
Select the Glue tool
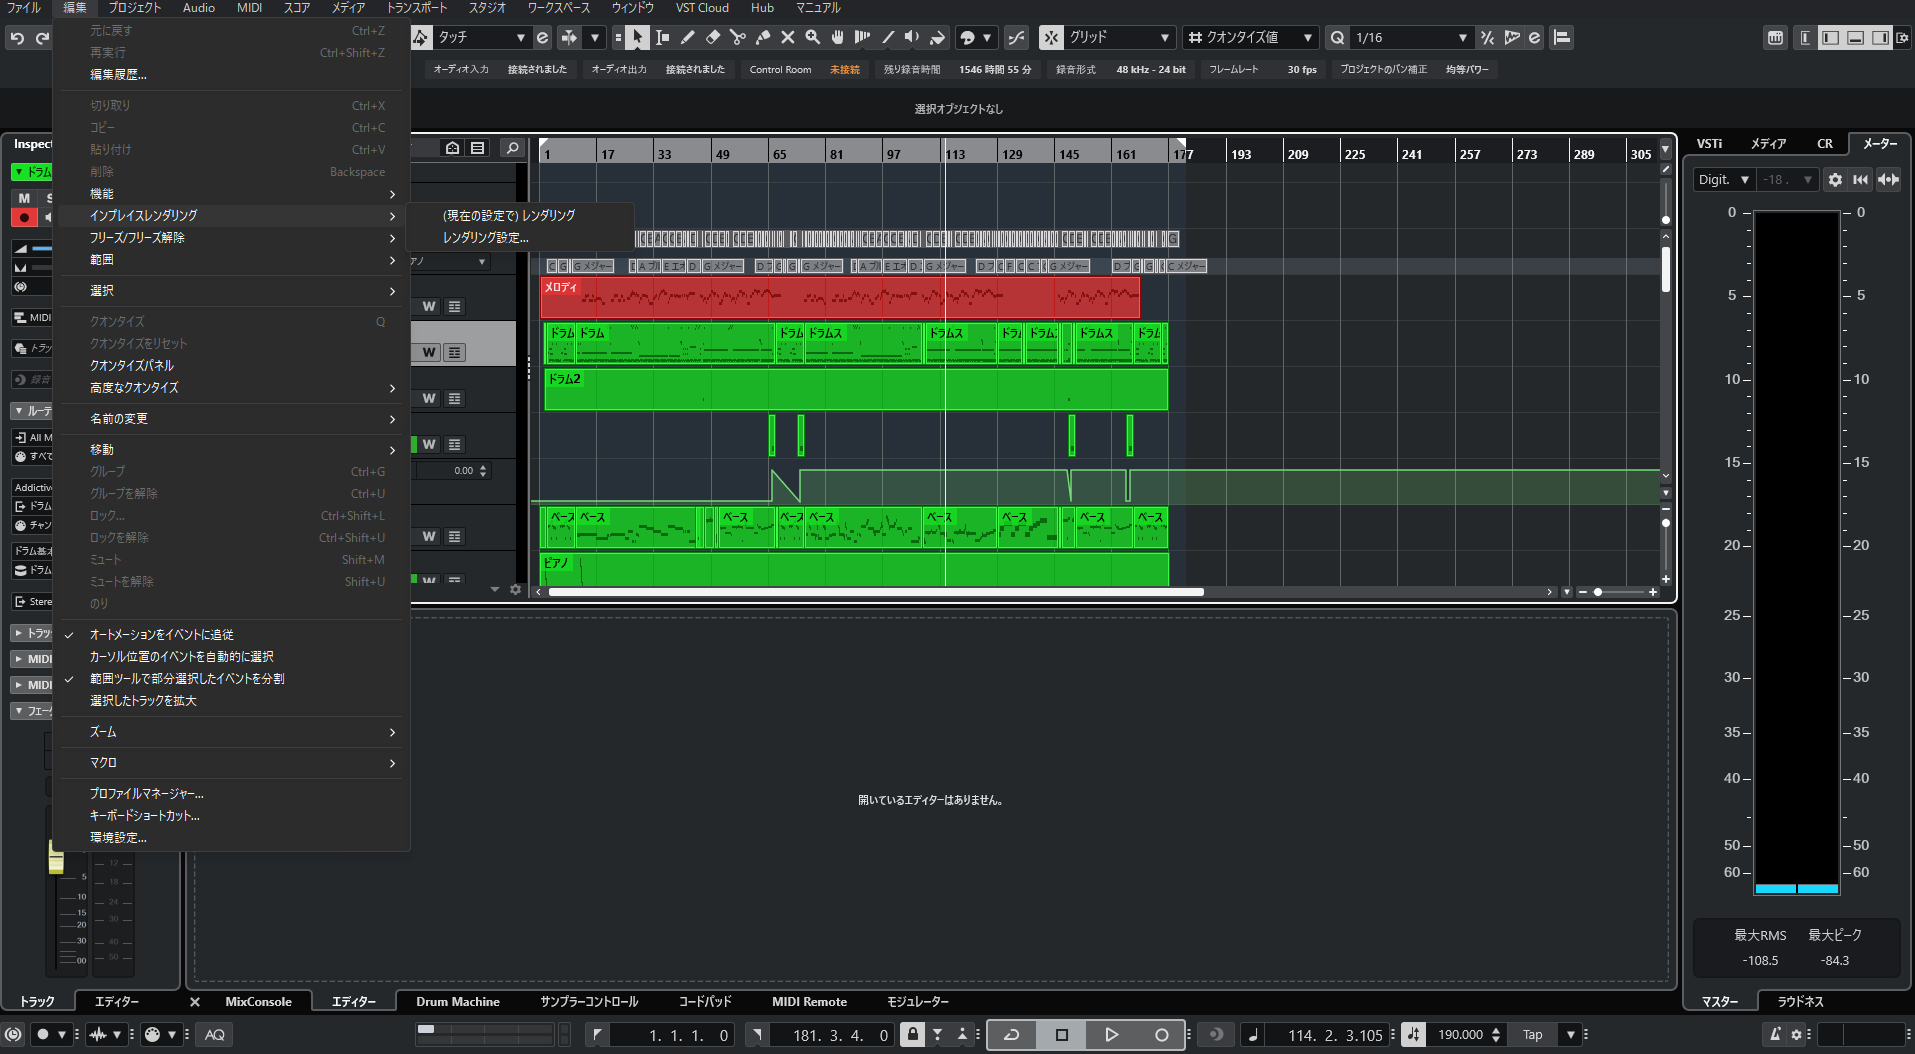pos(763,38)
